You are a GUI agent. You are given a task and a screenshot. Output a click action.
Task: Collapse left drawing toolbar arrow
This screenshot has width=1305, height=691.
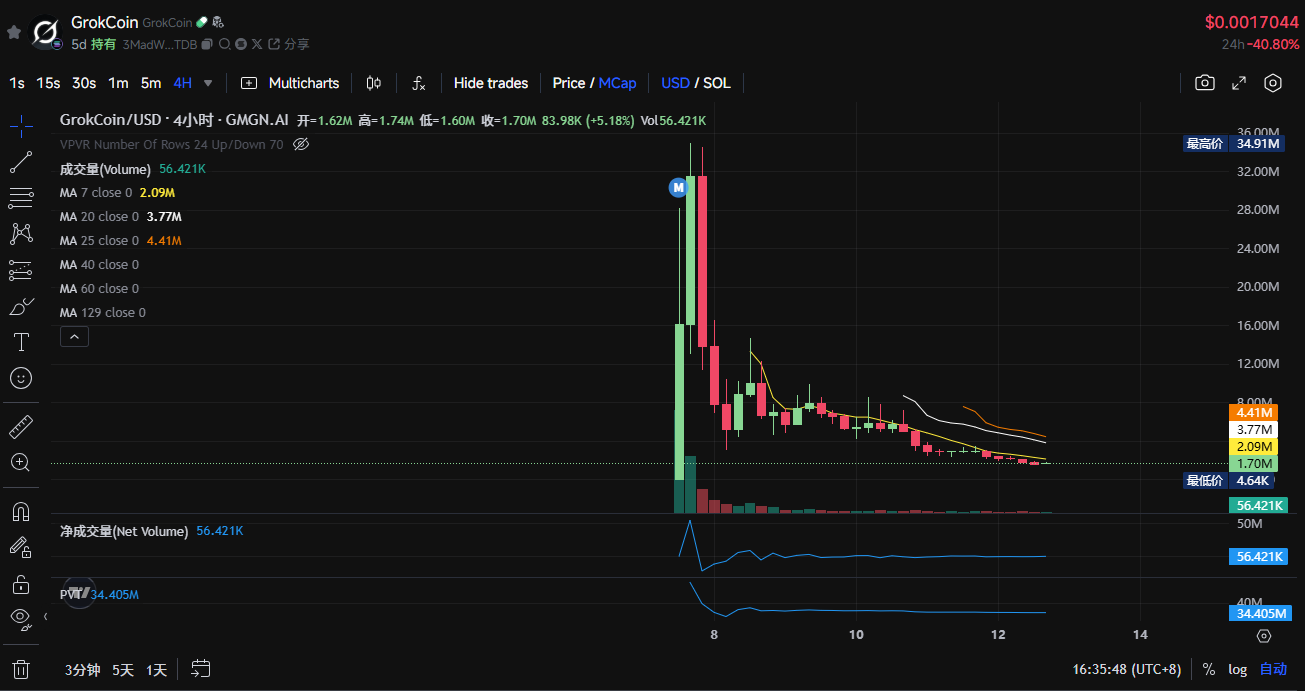45,617
